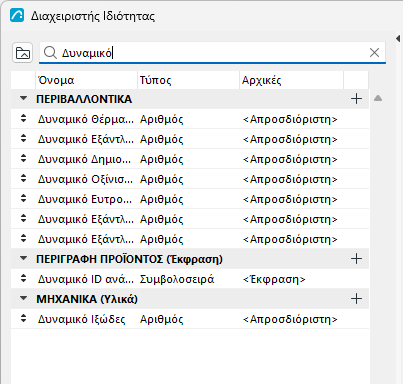Click the magnifier search icon
The height and width of the screenshot is (384, 403).
[x=50, y=53]
